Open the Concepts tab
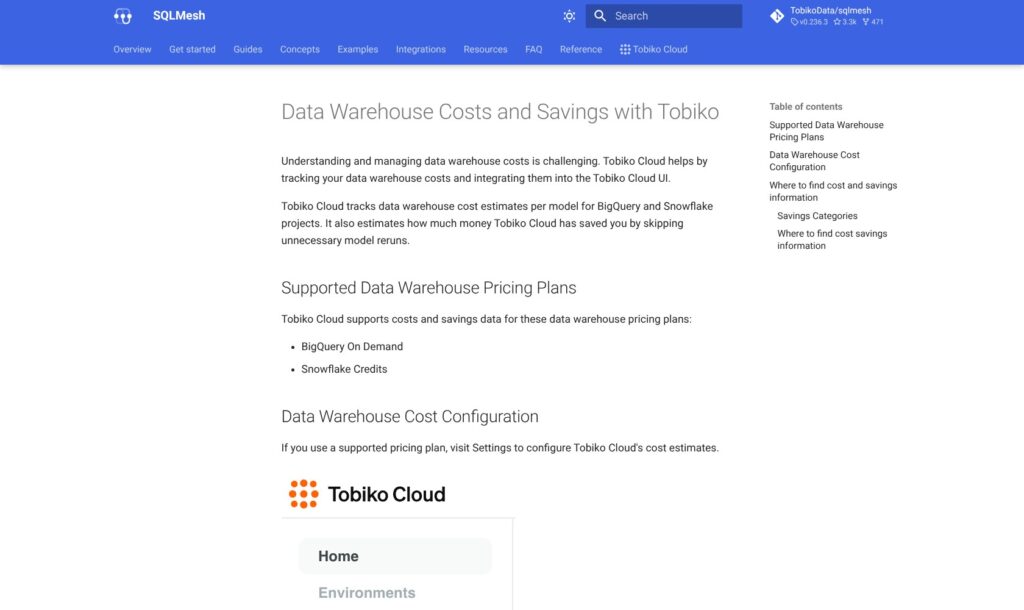The height and width of the screenshot is (610, 1024). [300, 50]
